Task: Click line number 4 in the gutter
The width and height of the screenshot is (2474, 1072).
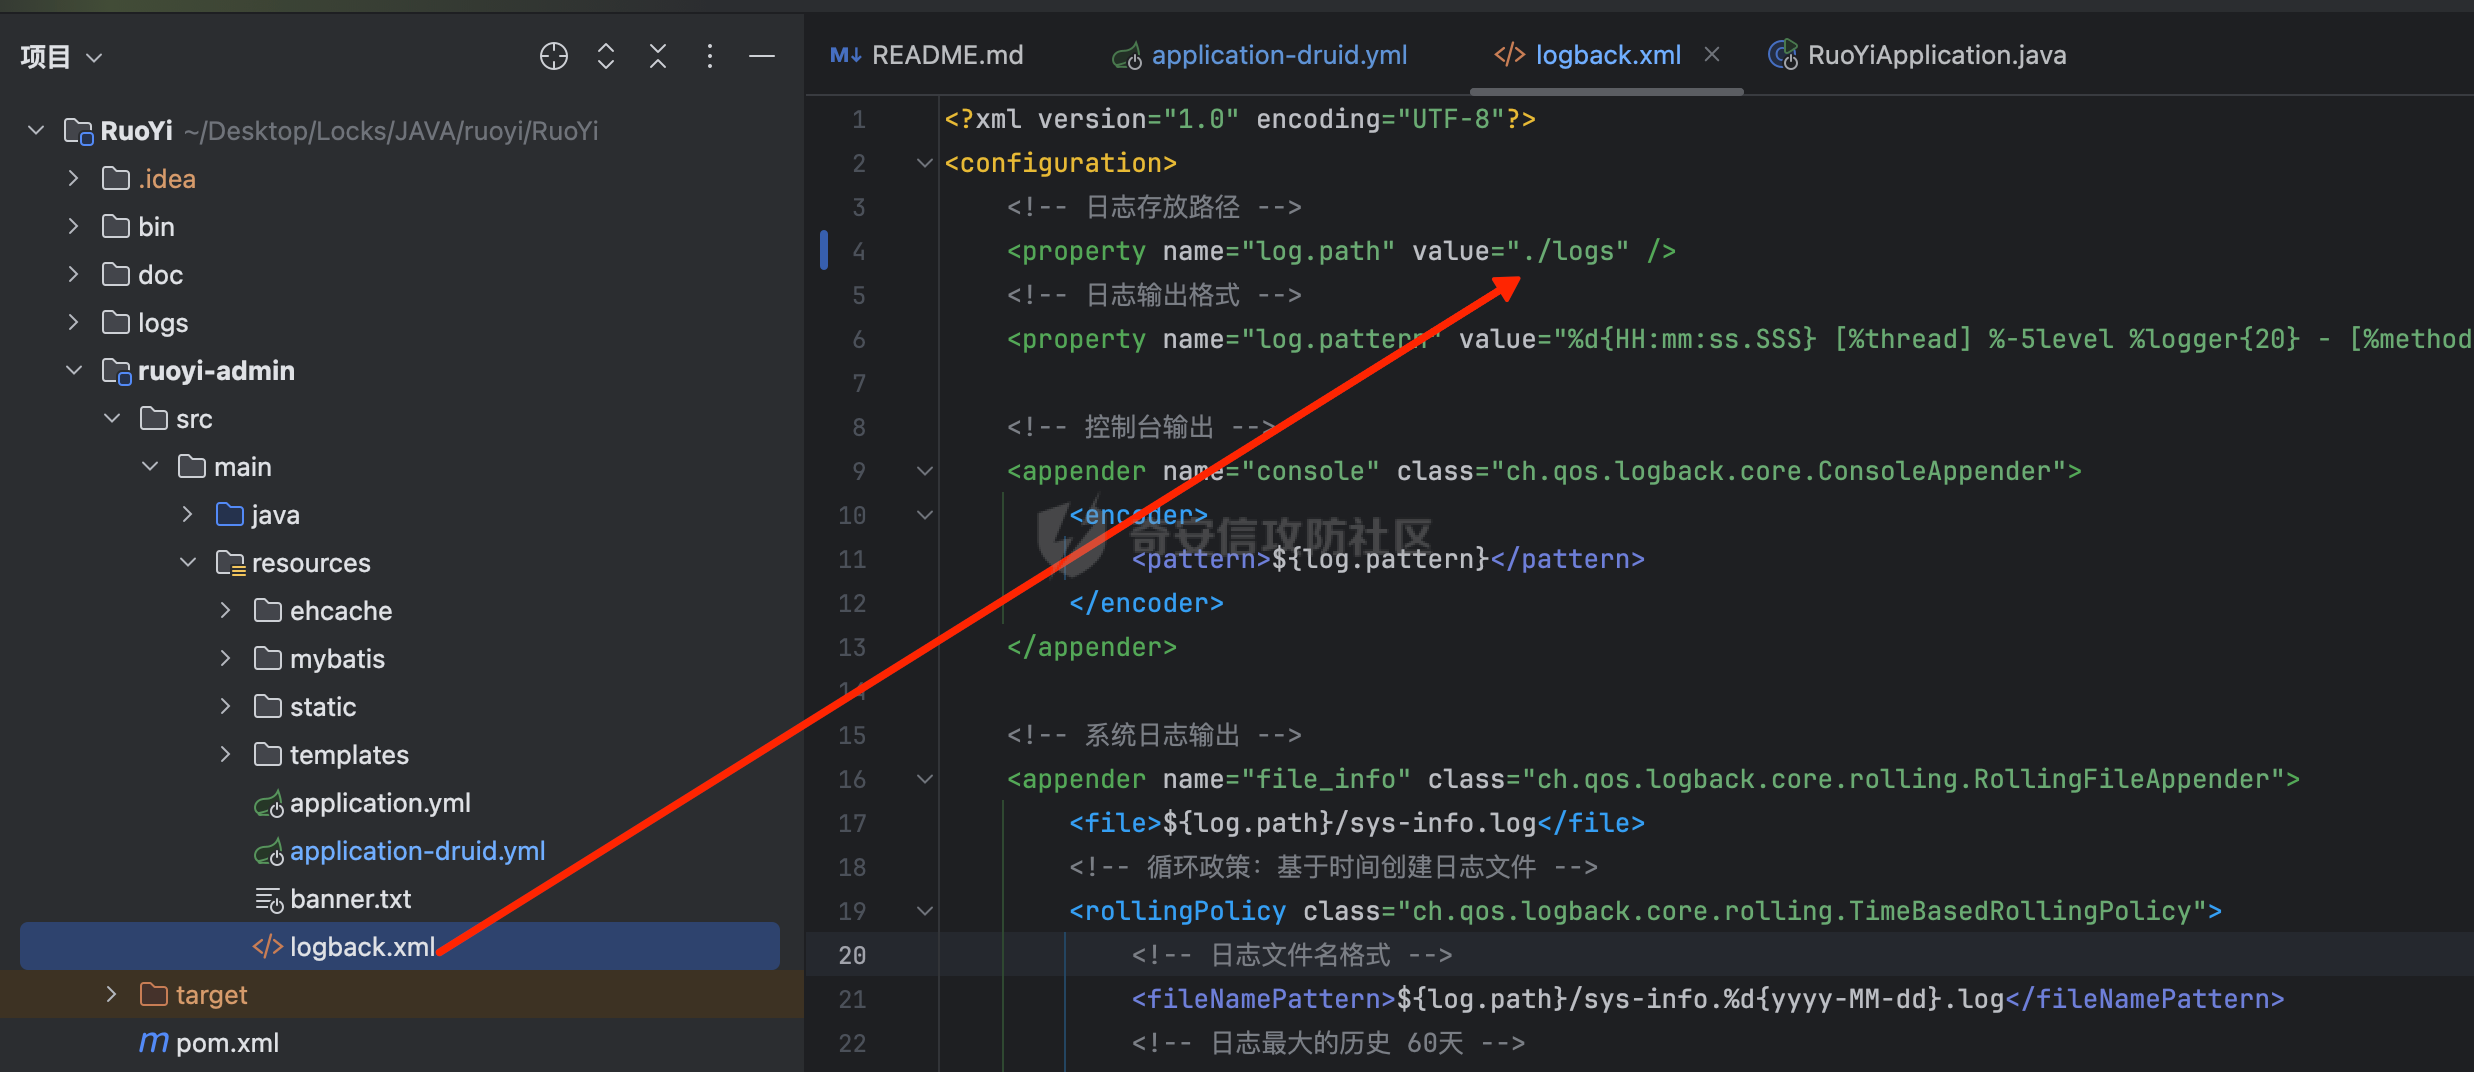Action: tap(858, 251)
